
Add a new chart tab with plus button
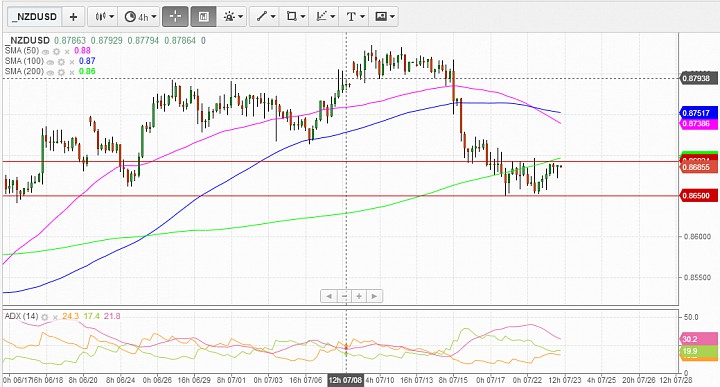pos(73,17)
